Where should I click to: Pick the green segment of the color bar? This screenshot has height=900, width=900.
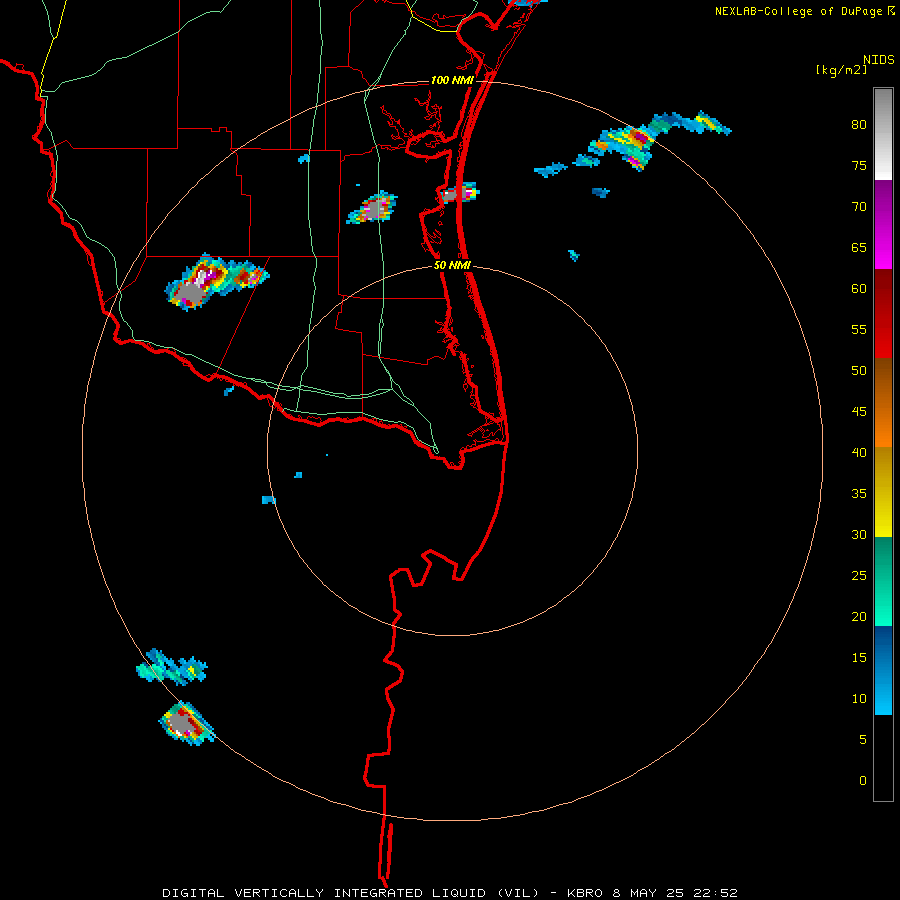click(x=883, y=581)
